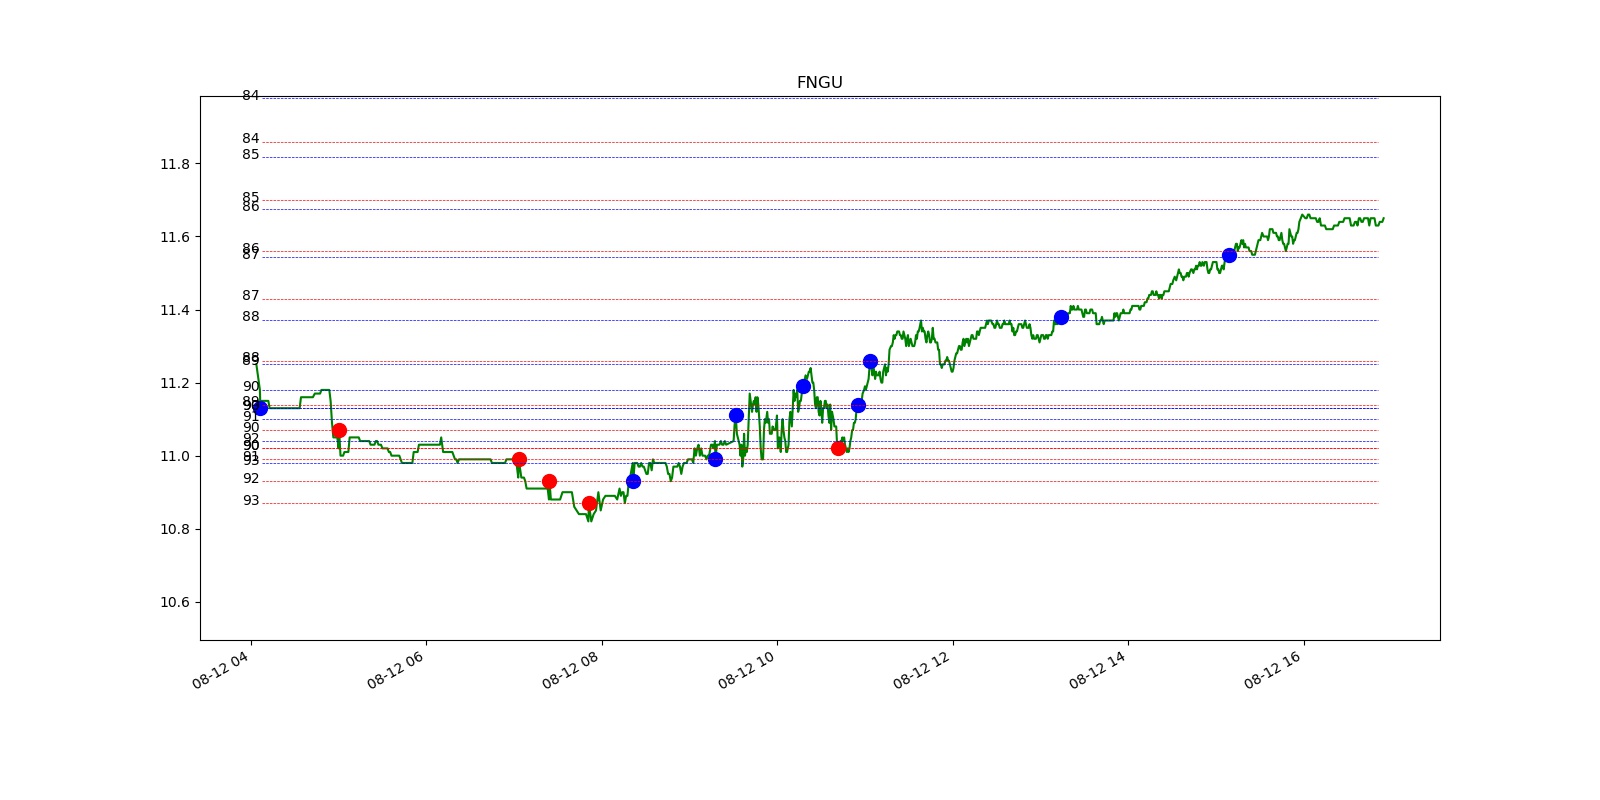Viewport: 1600px width, 800px height.
Task: Click the FNGU chart title
Action: [x=819, y=83]
